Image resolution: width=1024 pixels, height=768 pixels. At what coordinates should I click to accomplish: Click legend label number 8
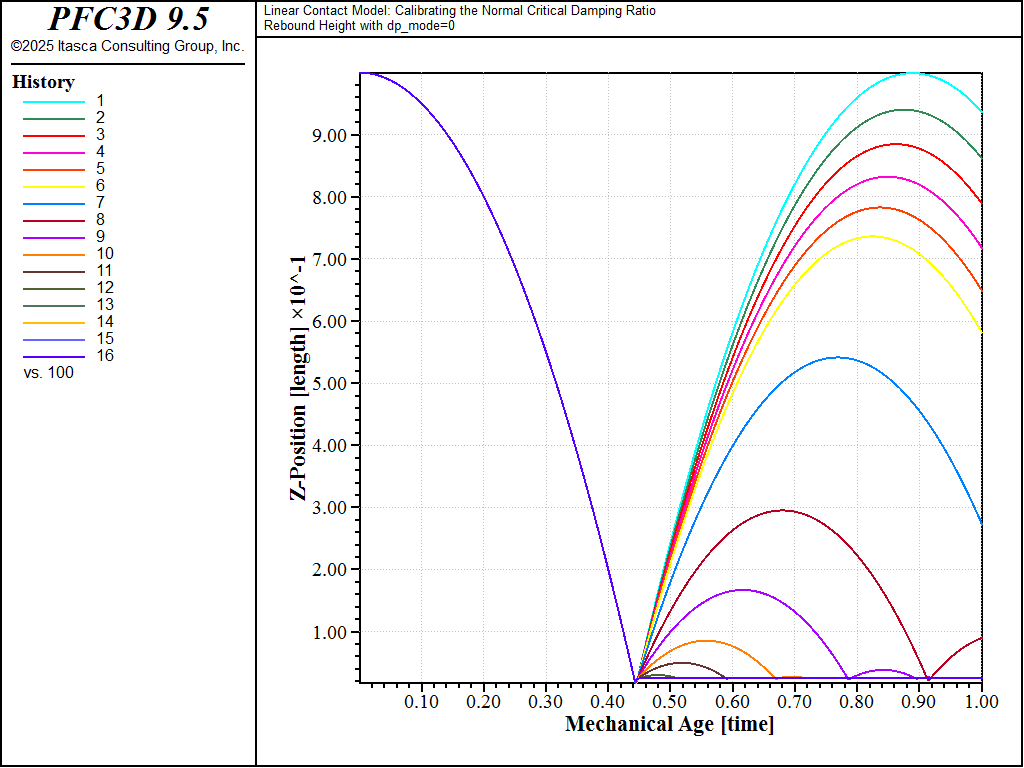100,219
